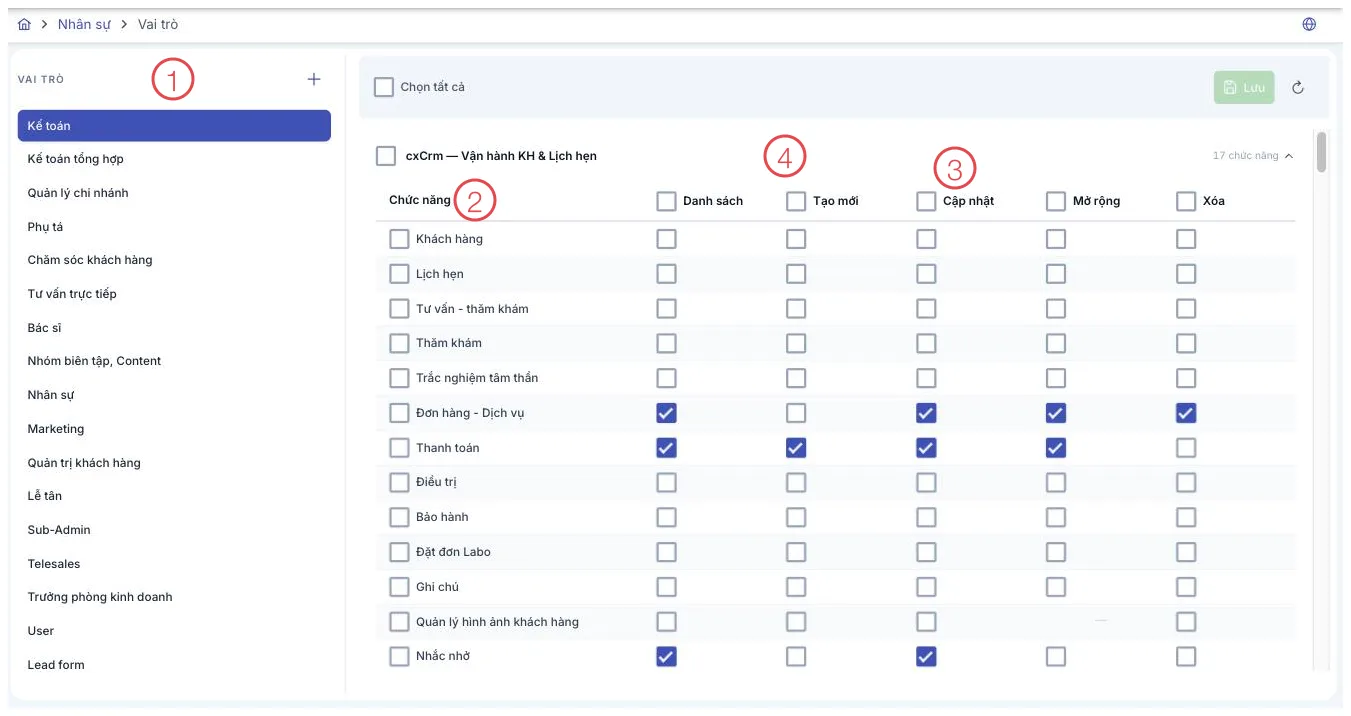This screenshot has height=716, width=1351.
Task: Uncheck Danh sách for Đơn hàng - Dịch vụ
Action: click(666, 413)
